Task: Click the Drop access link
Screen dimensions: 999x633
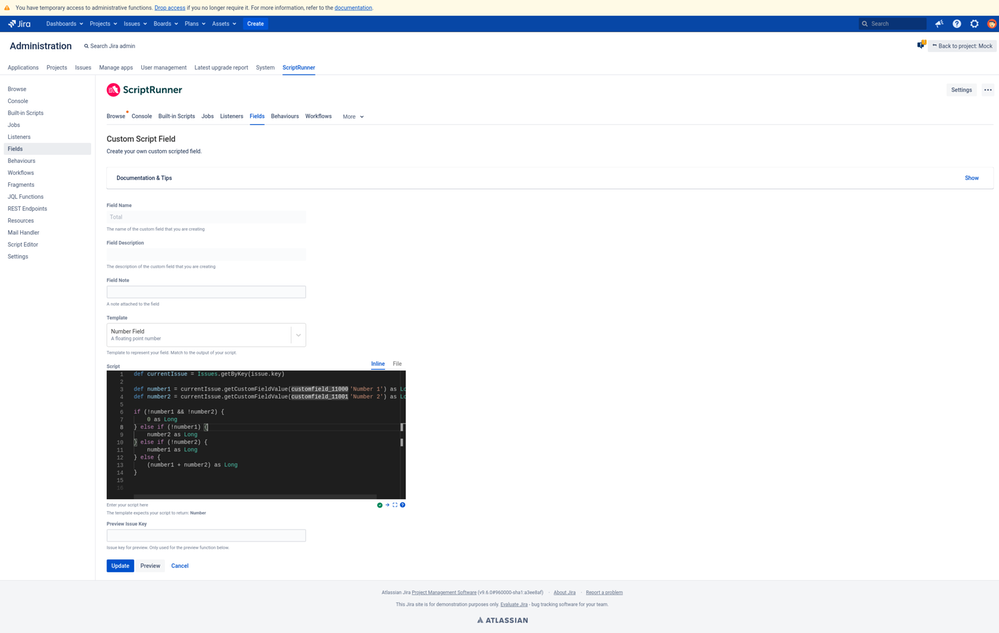Action: point(170,8)
